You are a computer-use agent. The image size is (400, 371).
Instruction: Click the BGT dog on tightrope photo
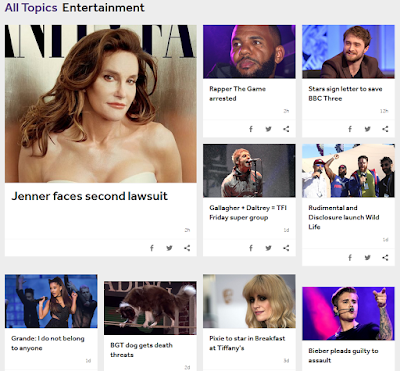[150, 308]
